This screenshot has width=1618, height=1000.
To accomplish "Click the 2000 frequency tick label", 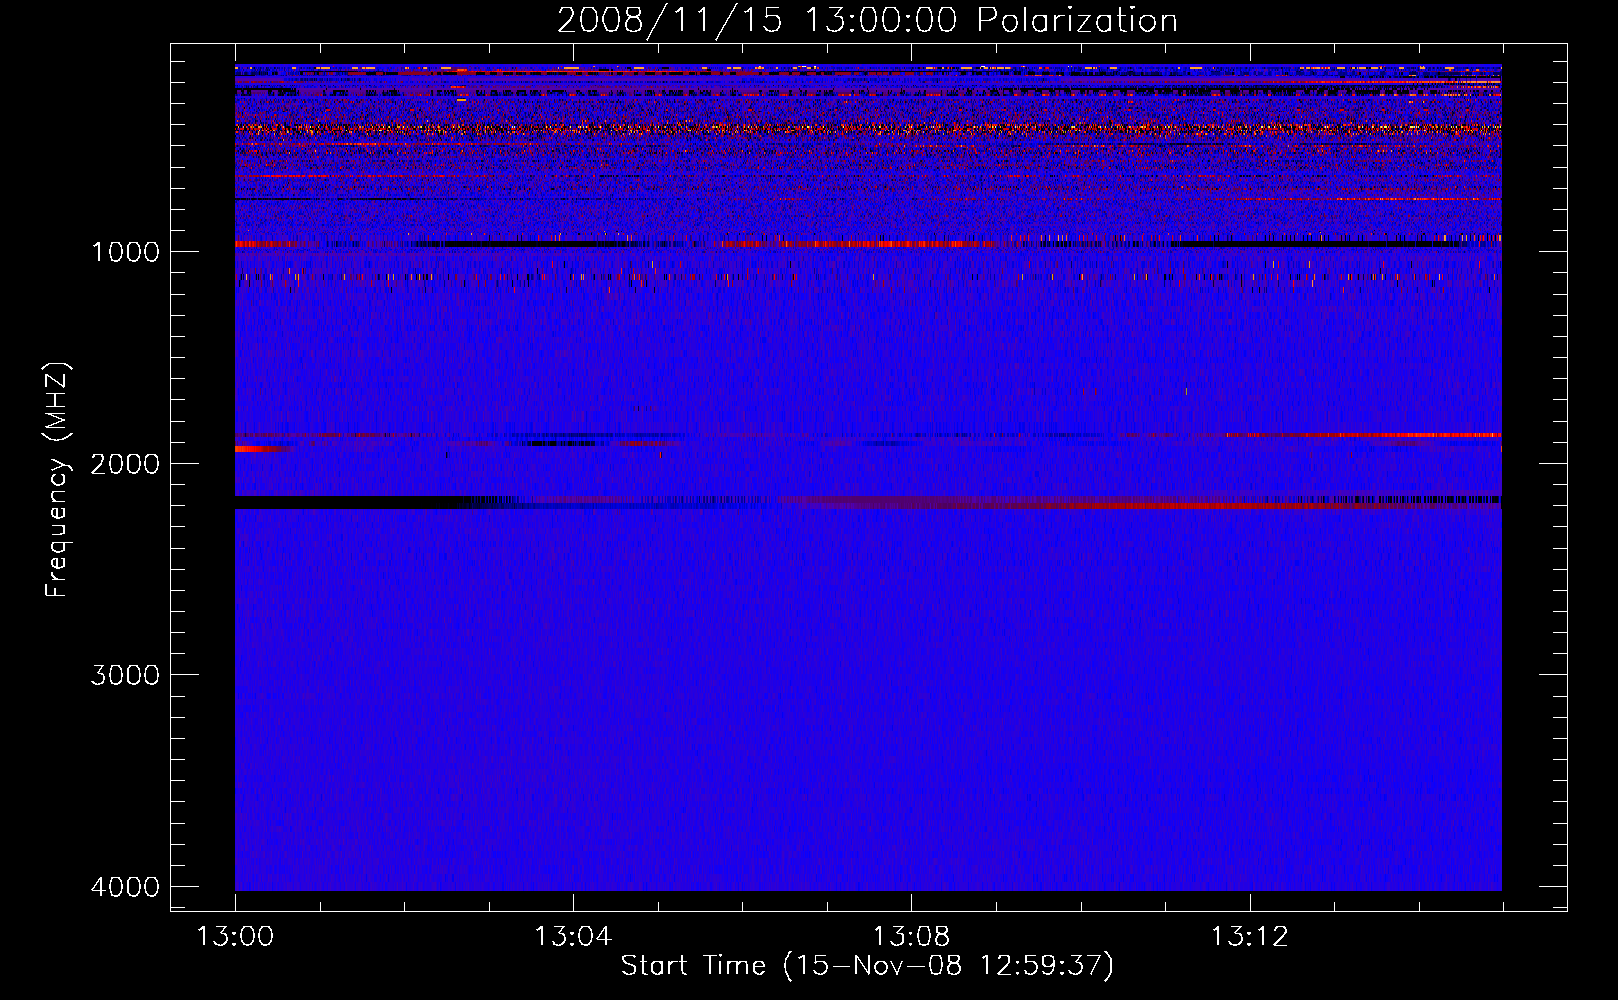I will point(125,464).
